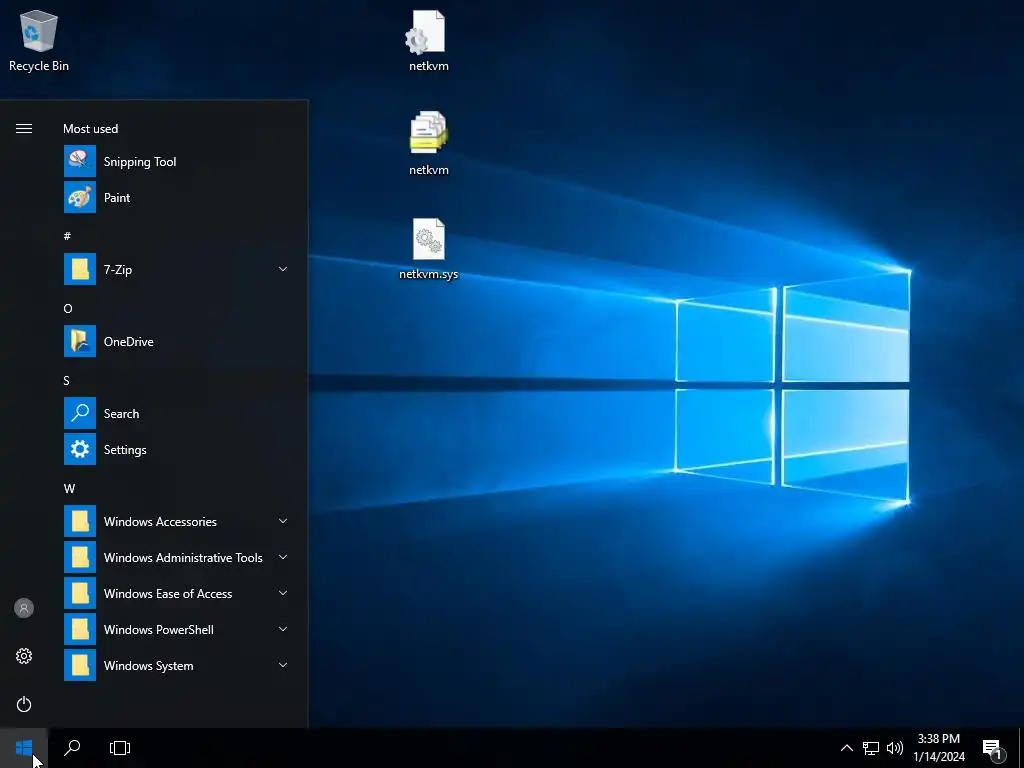The width and height of the screenshot is (1024, 768).
Task: Open the Windows Accessories folder icon
Action: 80,521
